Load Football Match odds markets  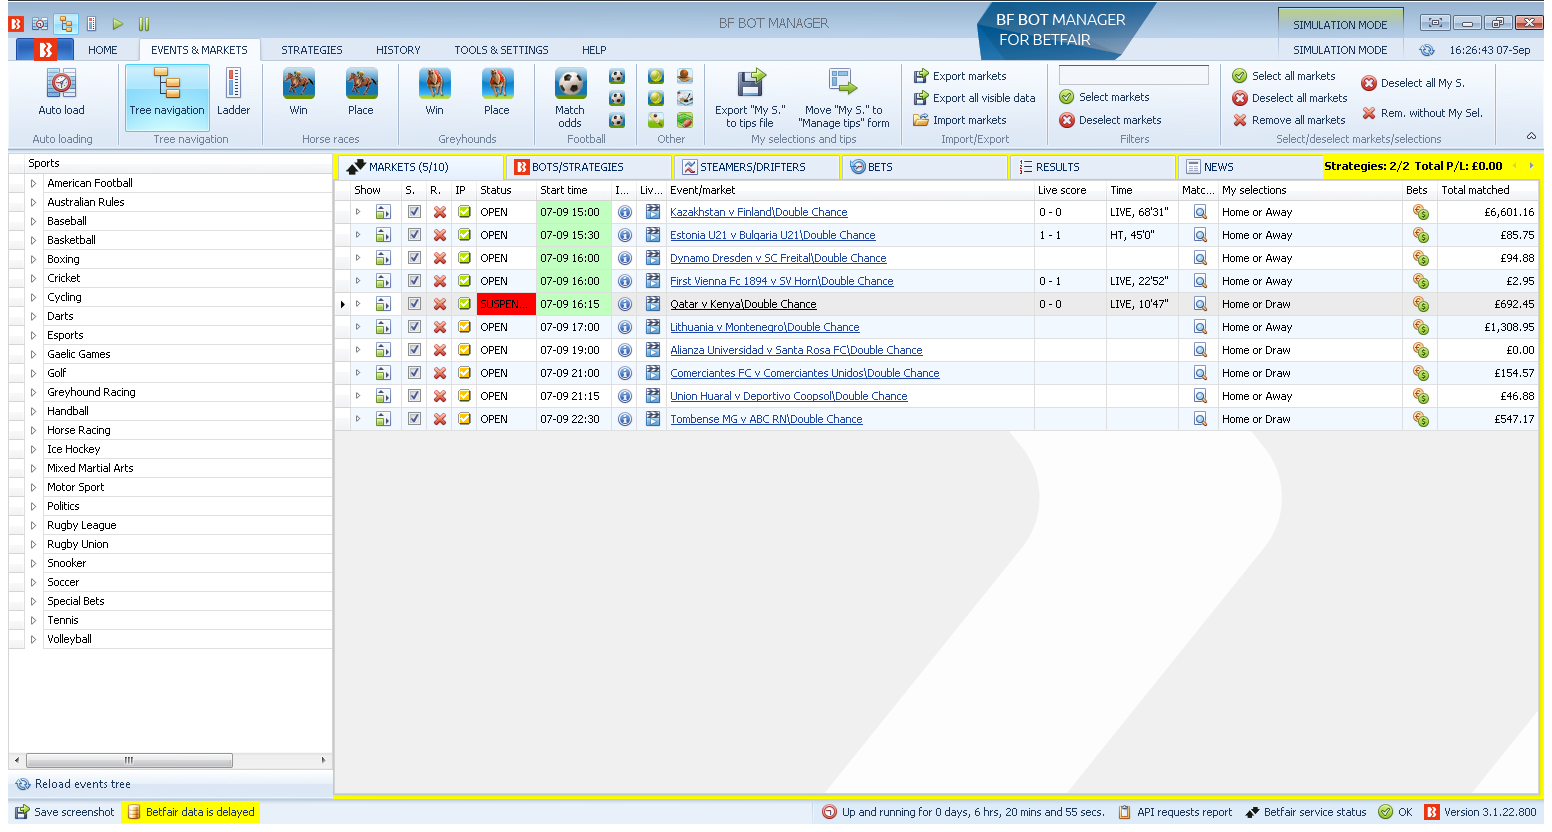570,98
